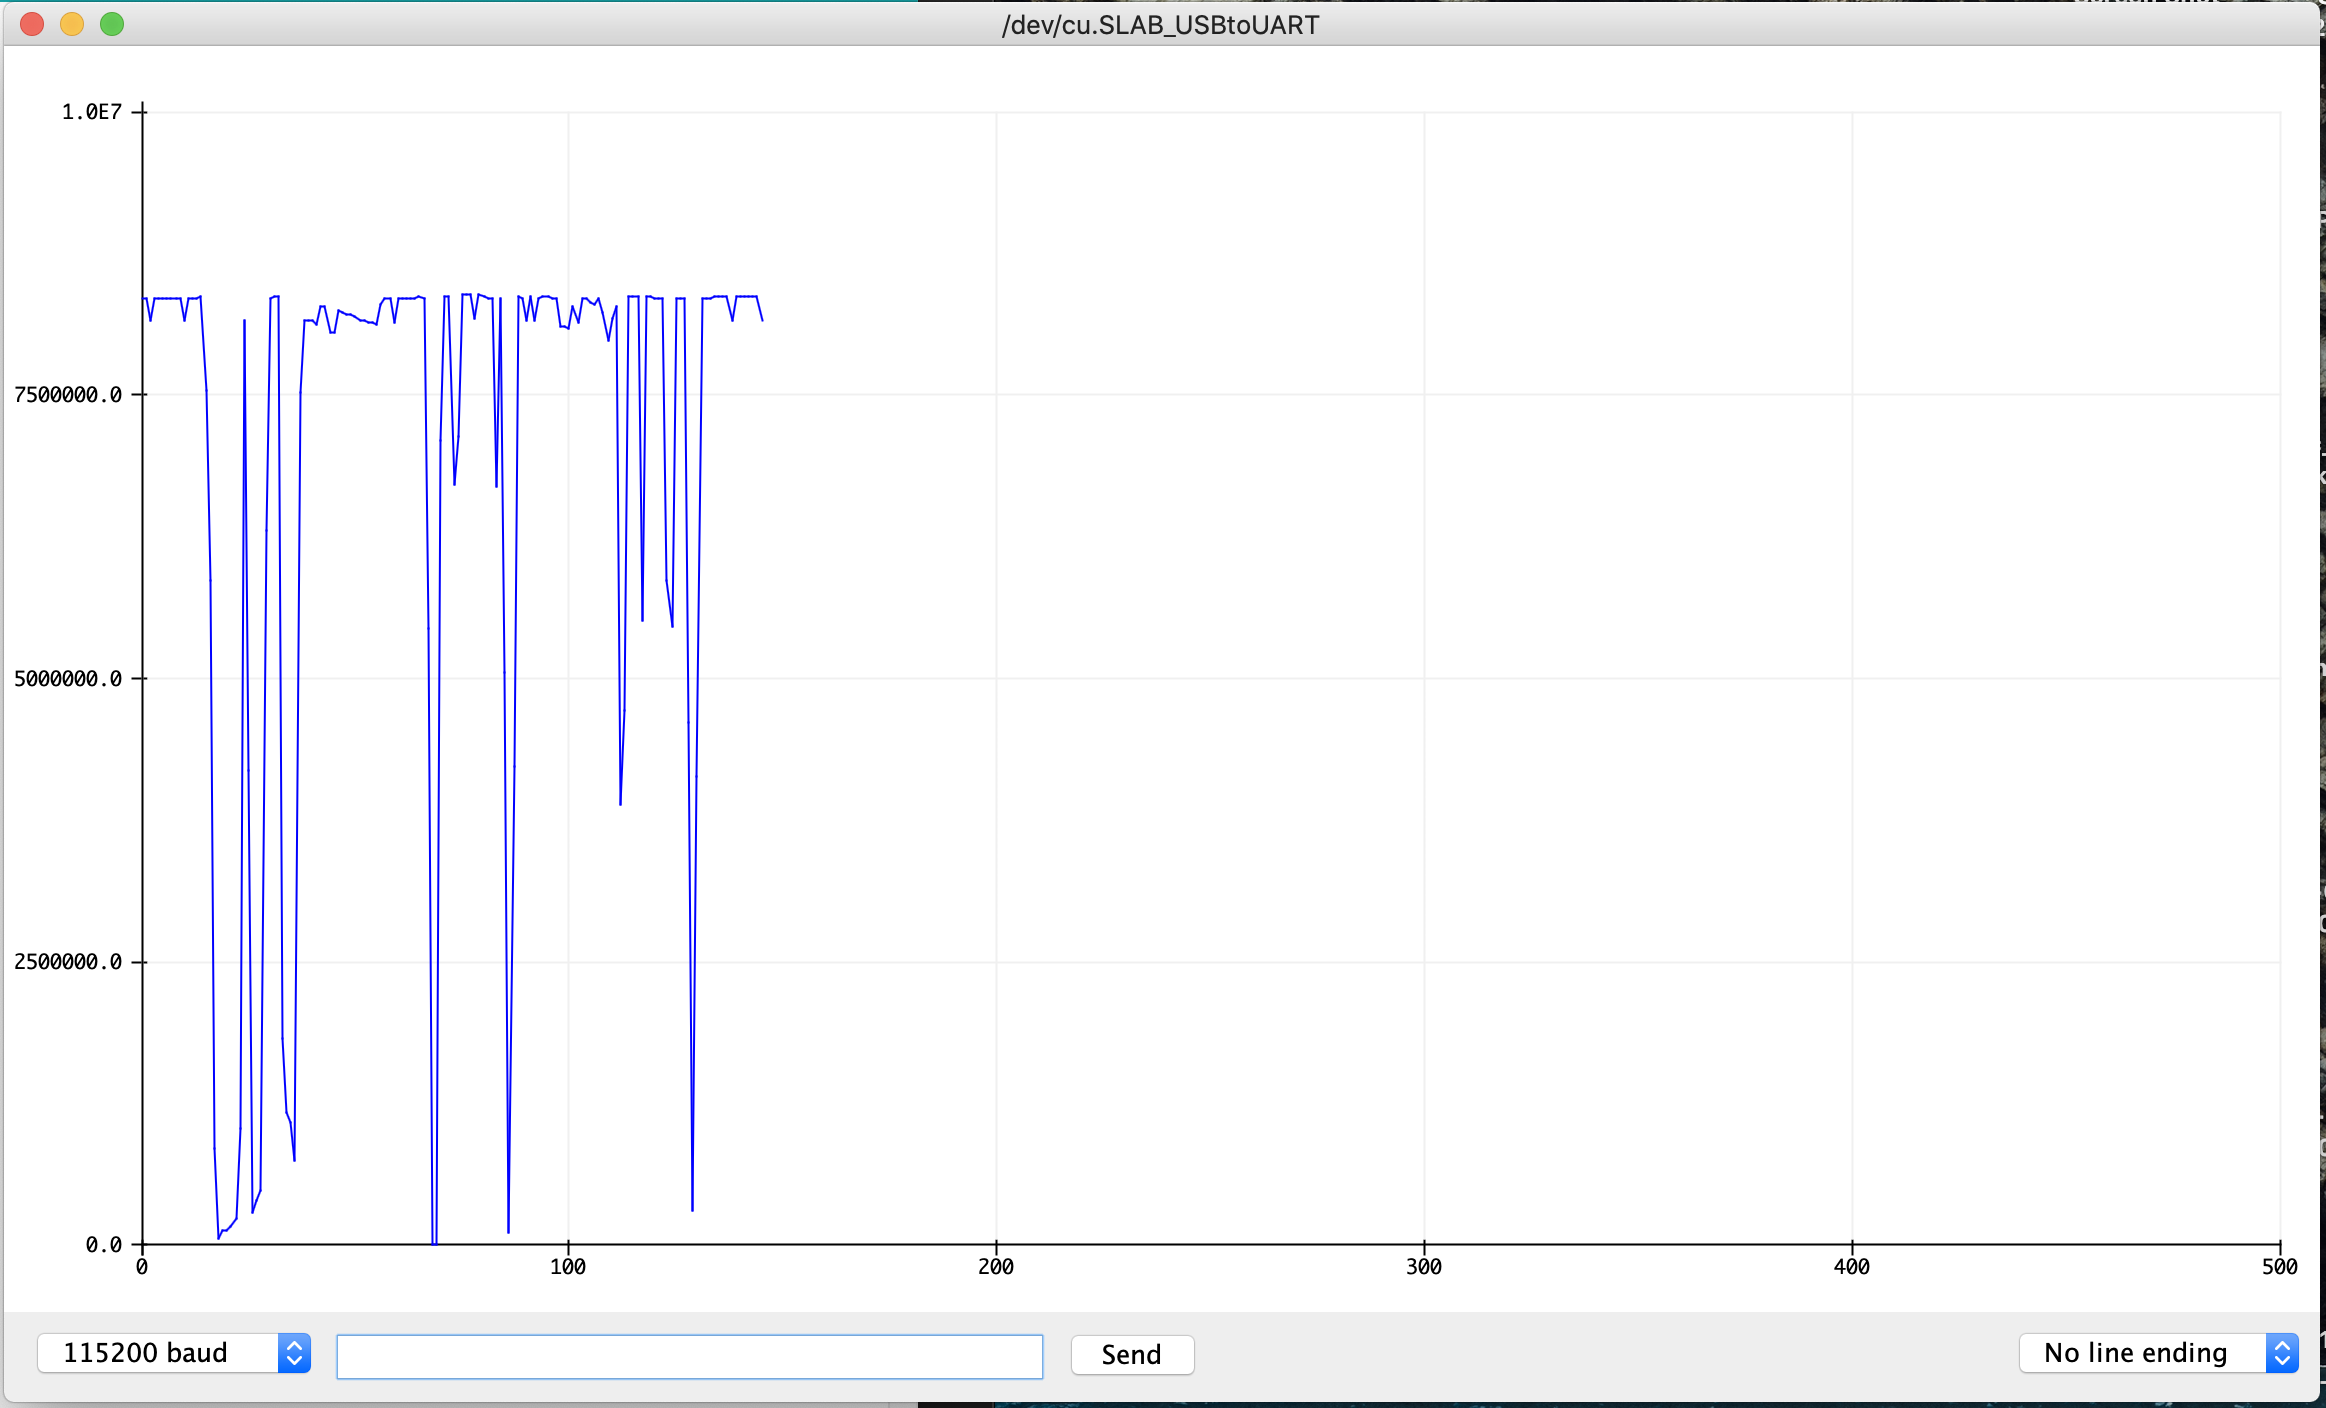Click the serial message input field
Viewport: 2326px width, 1408px height.
point(689,1356)
